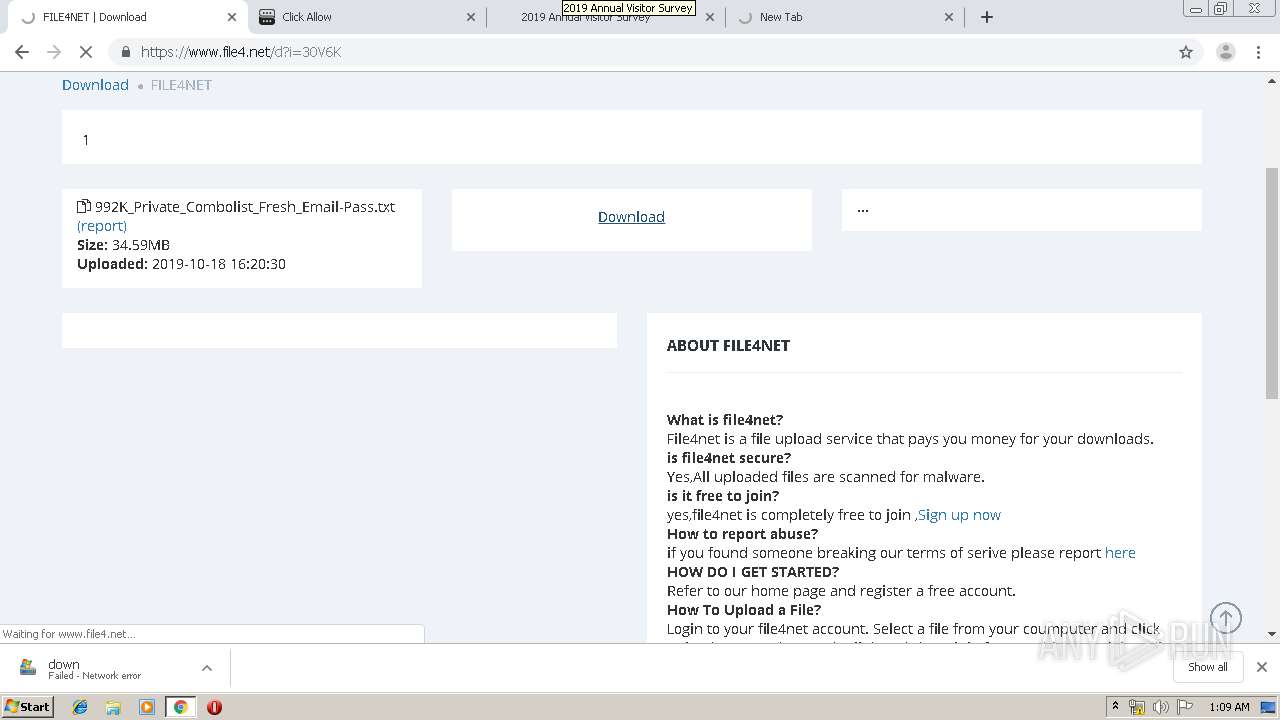Click the scrollbar down arrow
This screenshot has height=720, width=1280.
pos(1272,633)
